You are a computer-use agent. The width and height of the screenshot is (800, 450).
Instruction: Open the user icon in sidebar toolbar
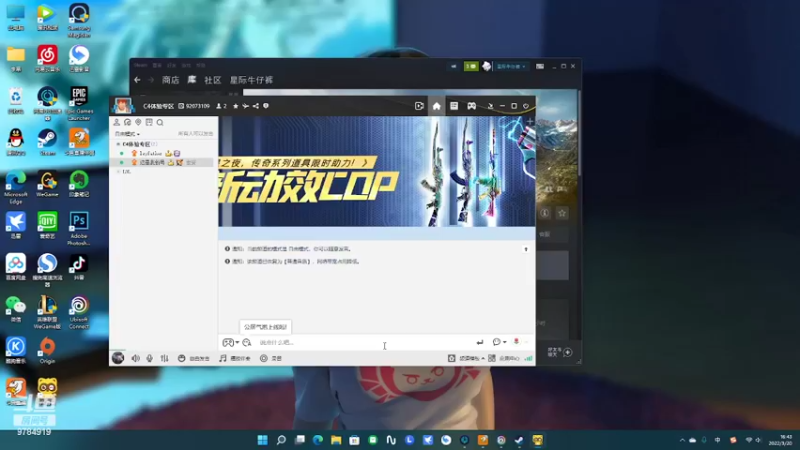pyautogui.click(x=116, y=122)
